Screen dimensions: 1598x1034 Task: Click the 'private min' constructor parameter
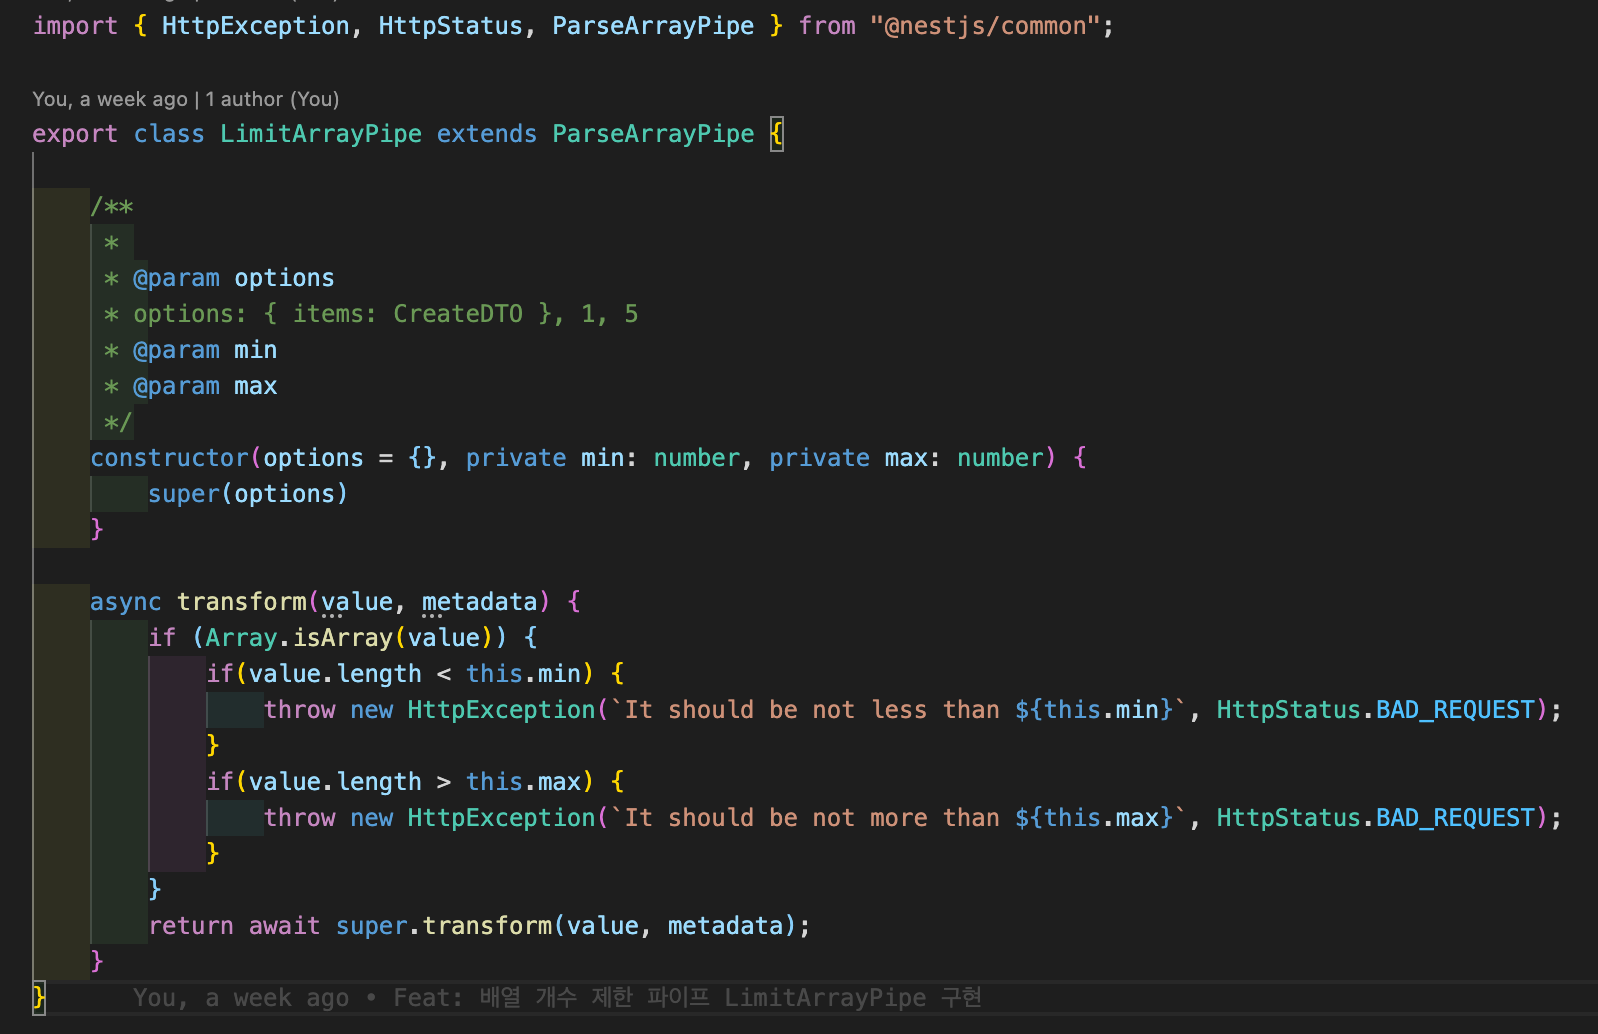545,458
